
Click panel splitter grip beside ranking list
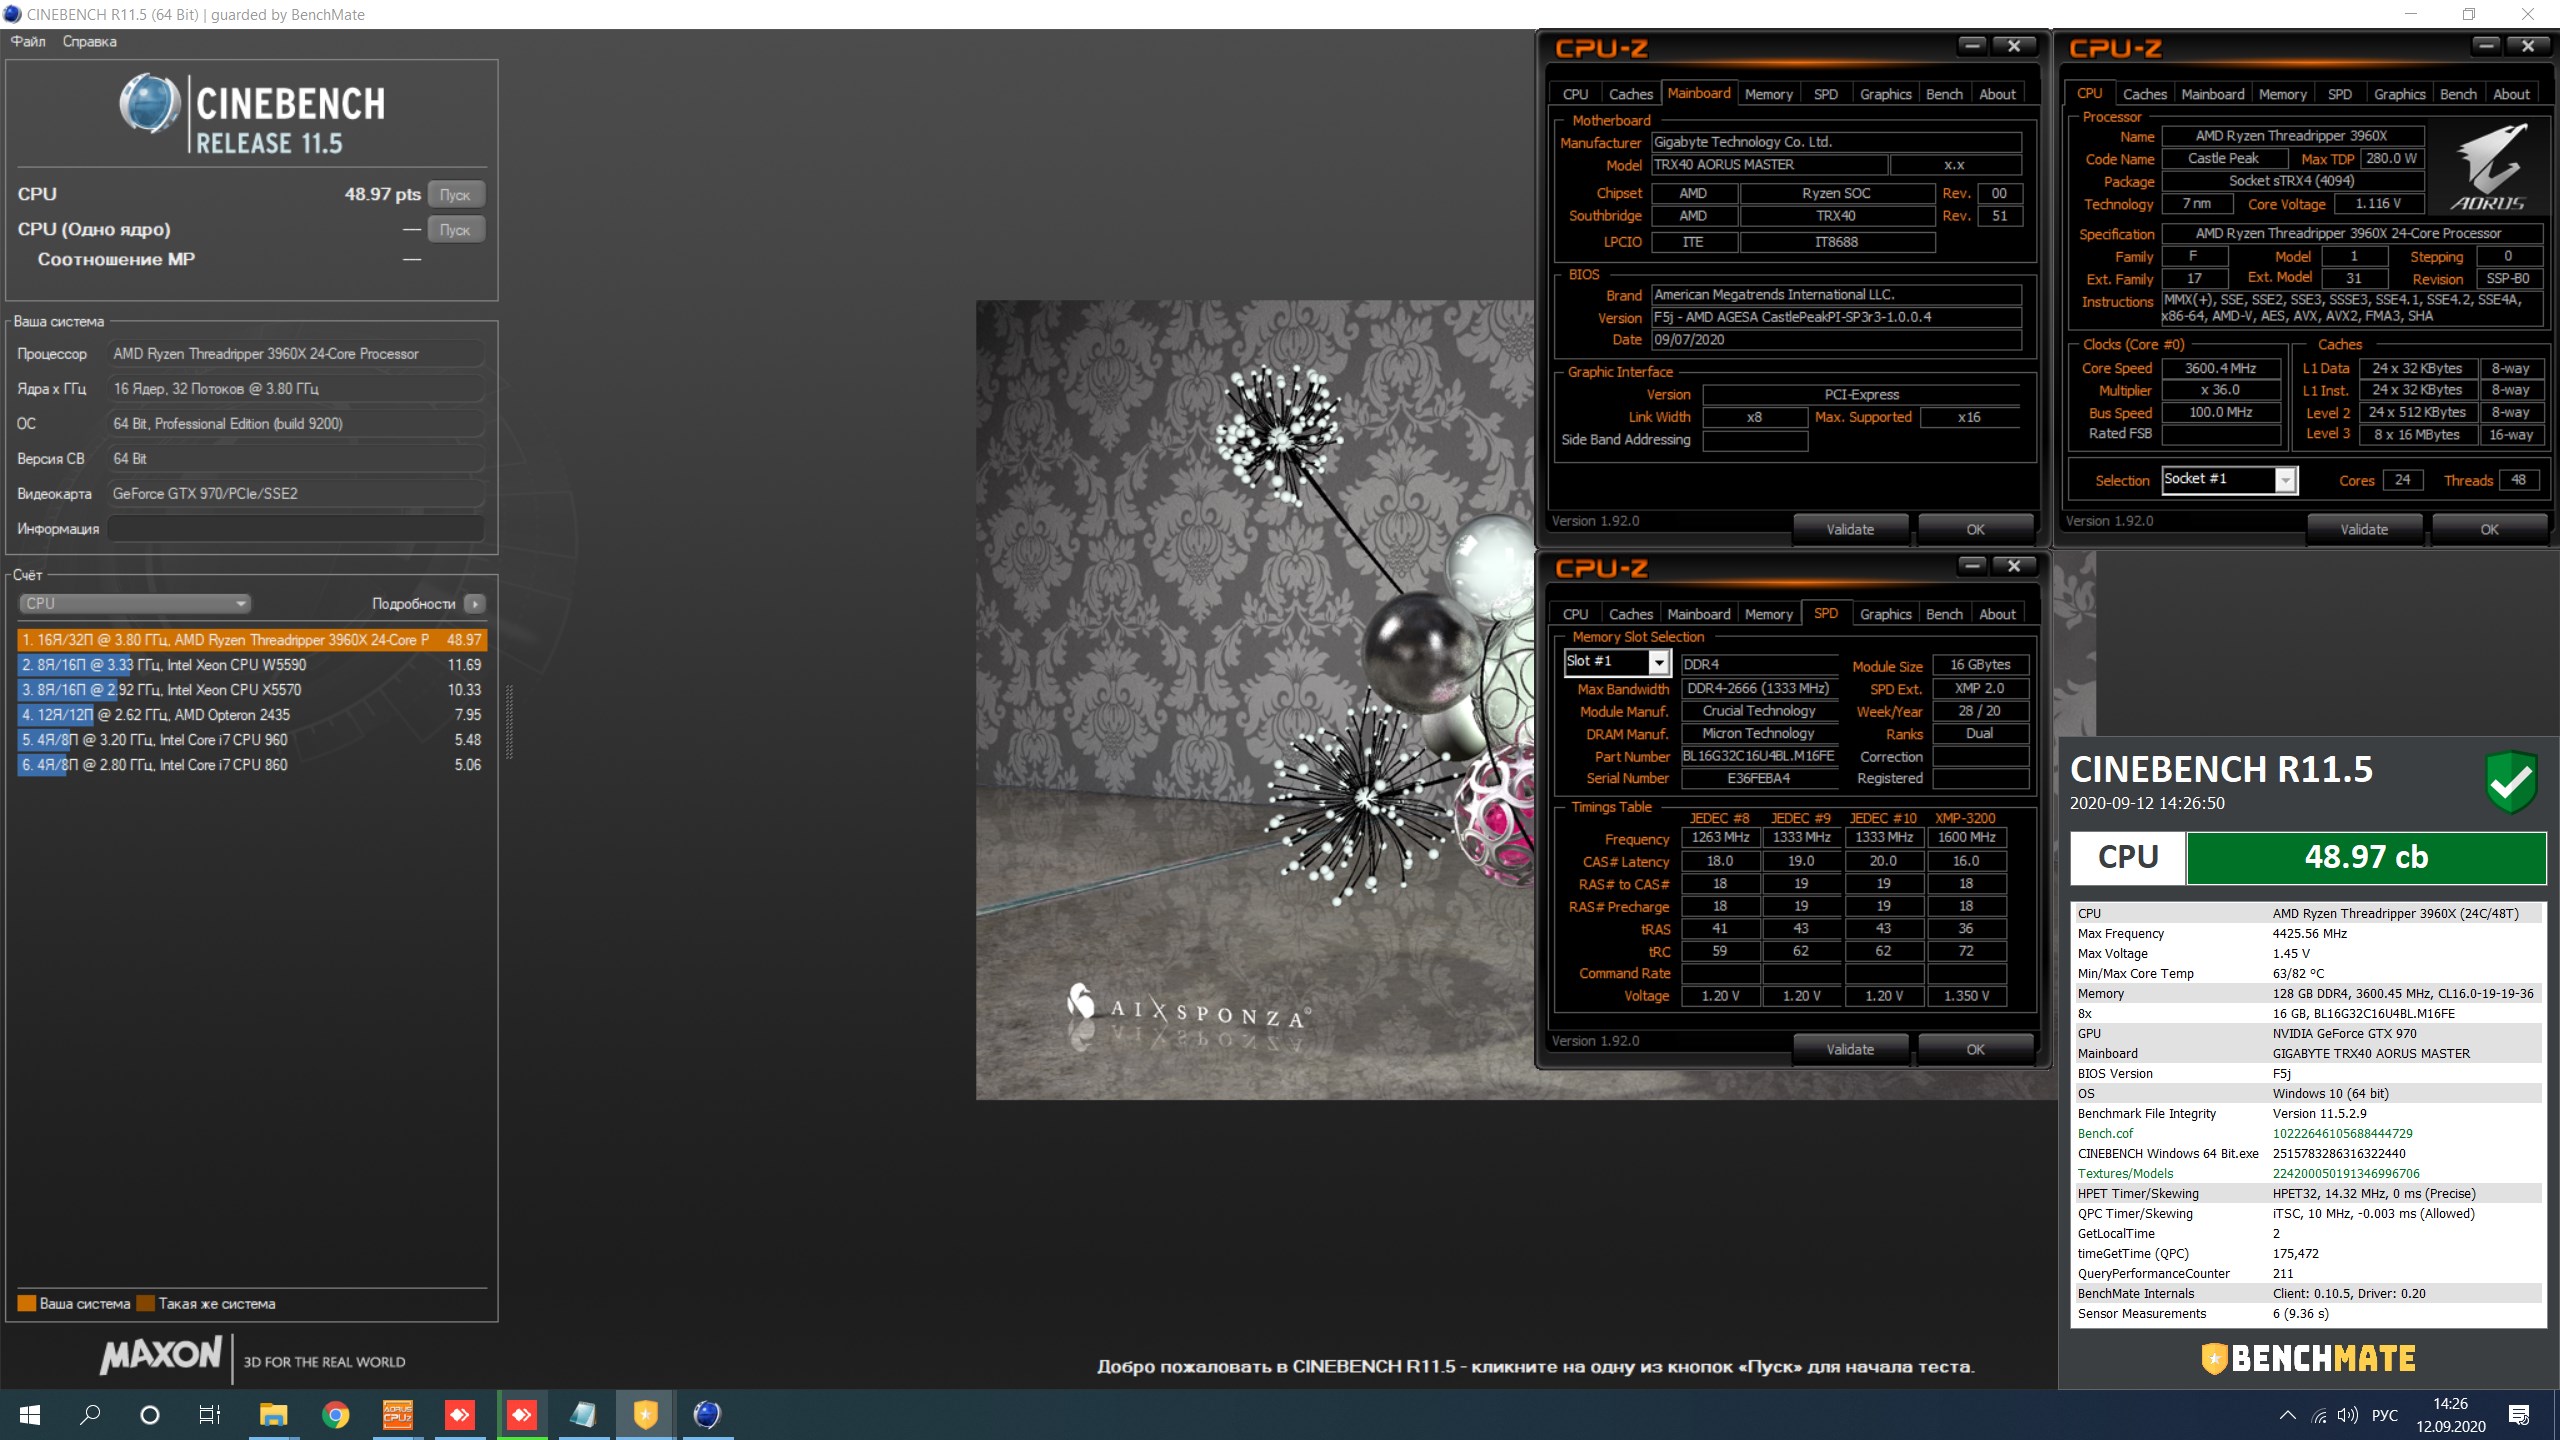click(x=509, y=722)
